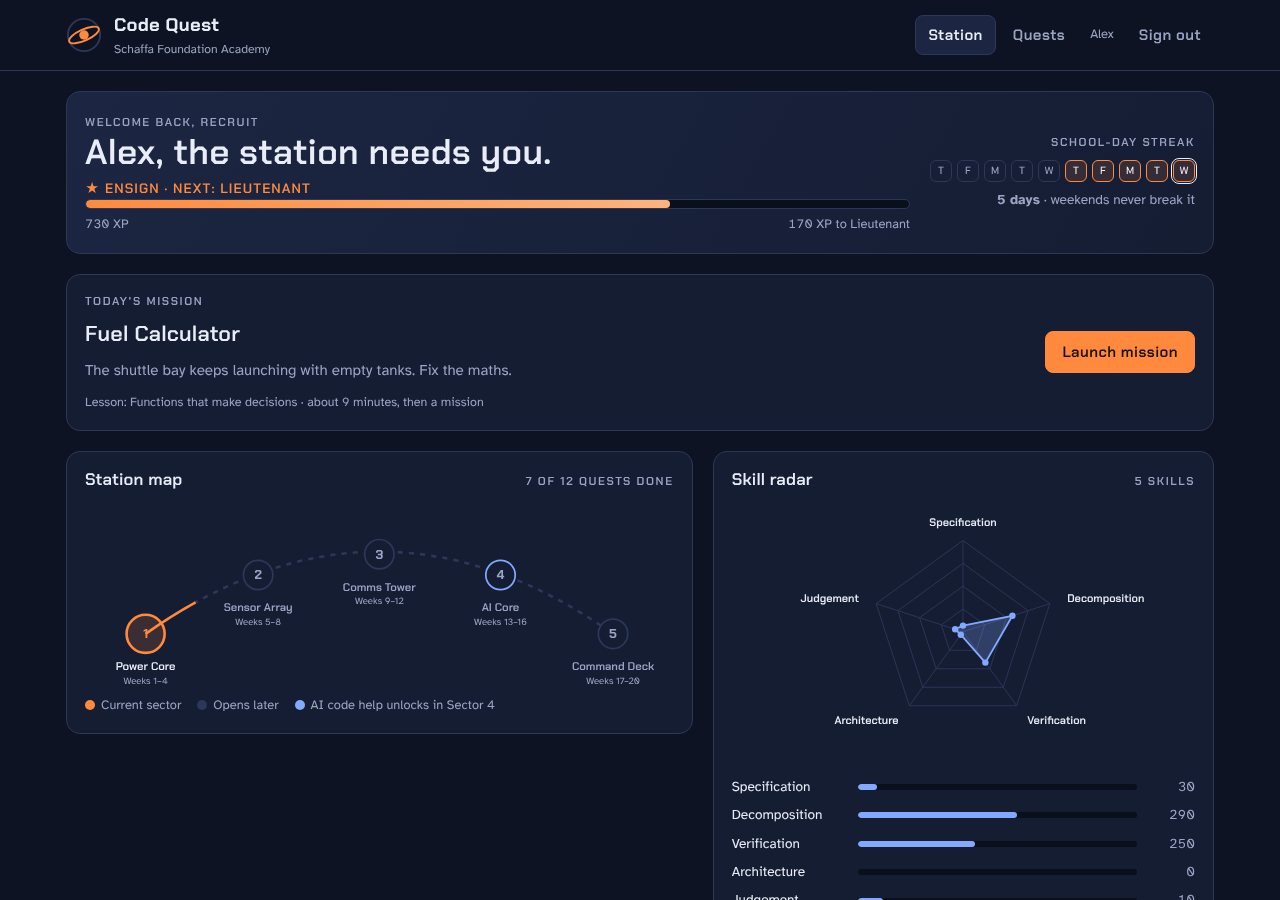Click the Skill radar heading

[x=772, y=480]
